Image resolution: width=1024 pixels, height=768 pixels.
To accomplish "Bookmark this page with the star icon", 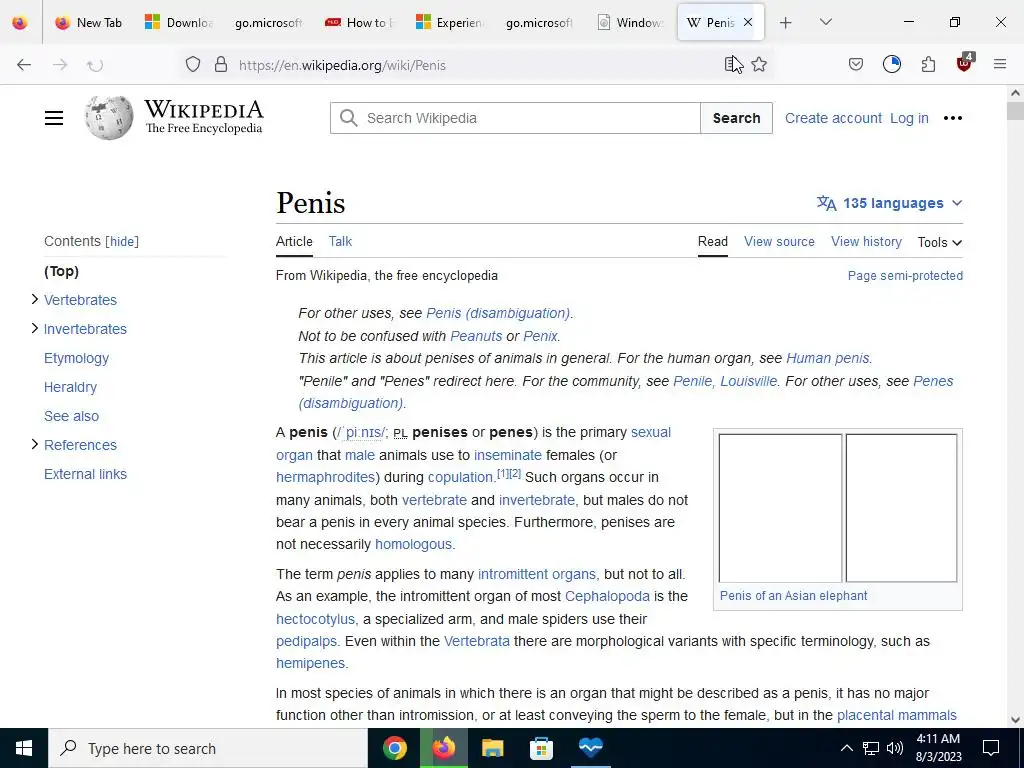I will [759, 64].
